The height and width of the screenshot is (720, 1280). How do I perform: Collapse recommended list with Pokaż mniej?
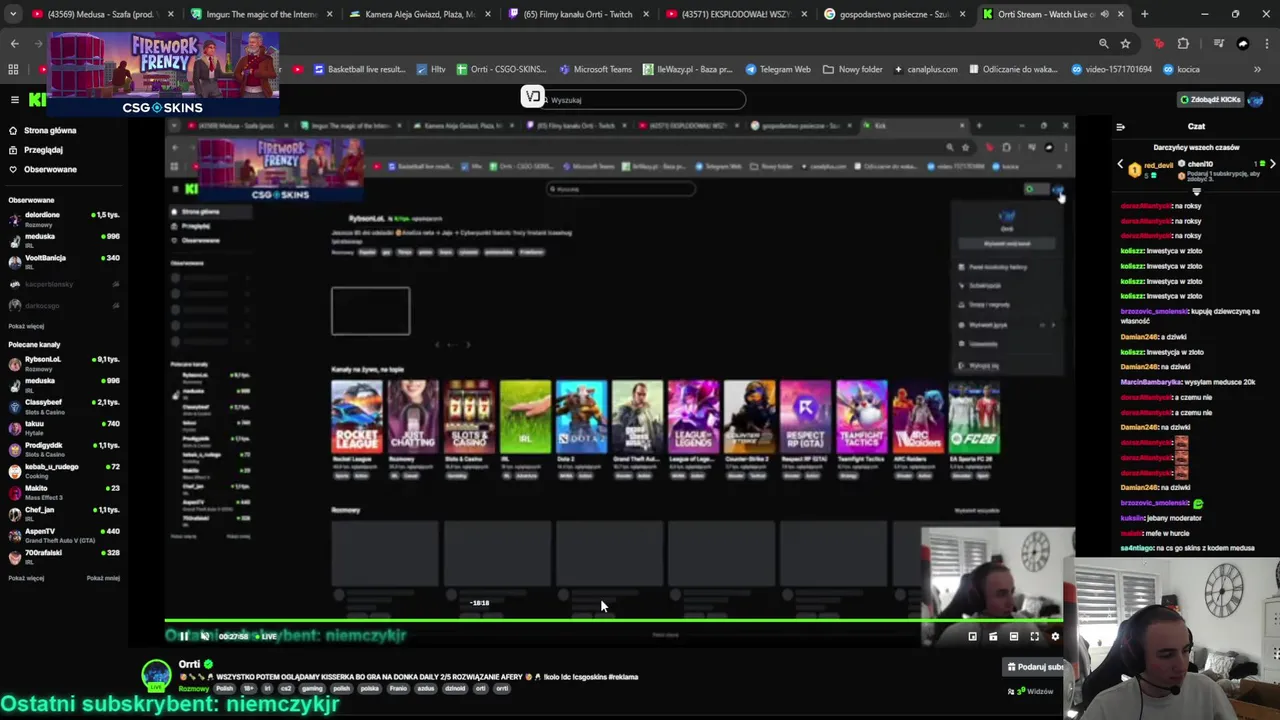(103, 578)
